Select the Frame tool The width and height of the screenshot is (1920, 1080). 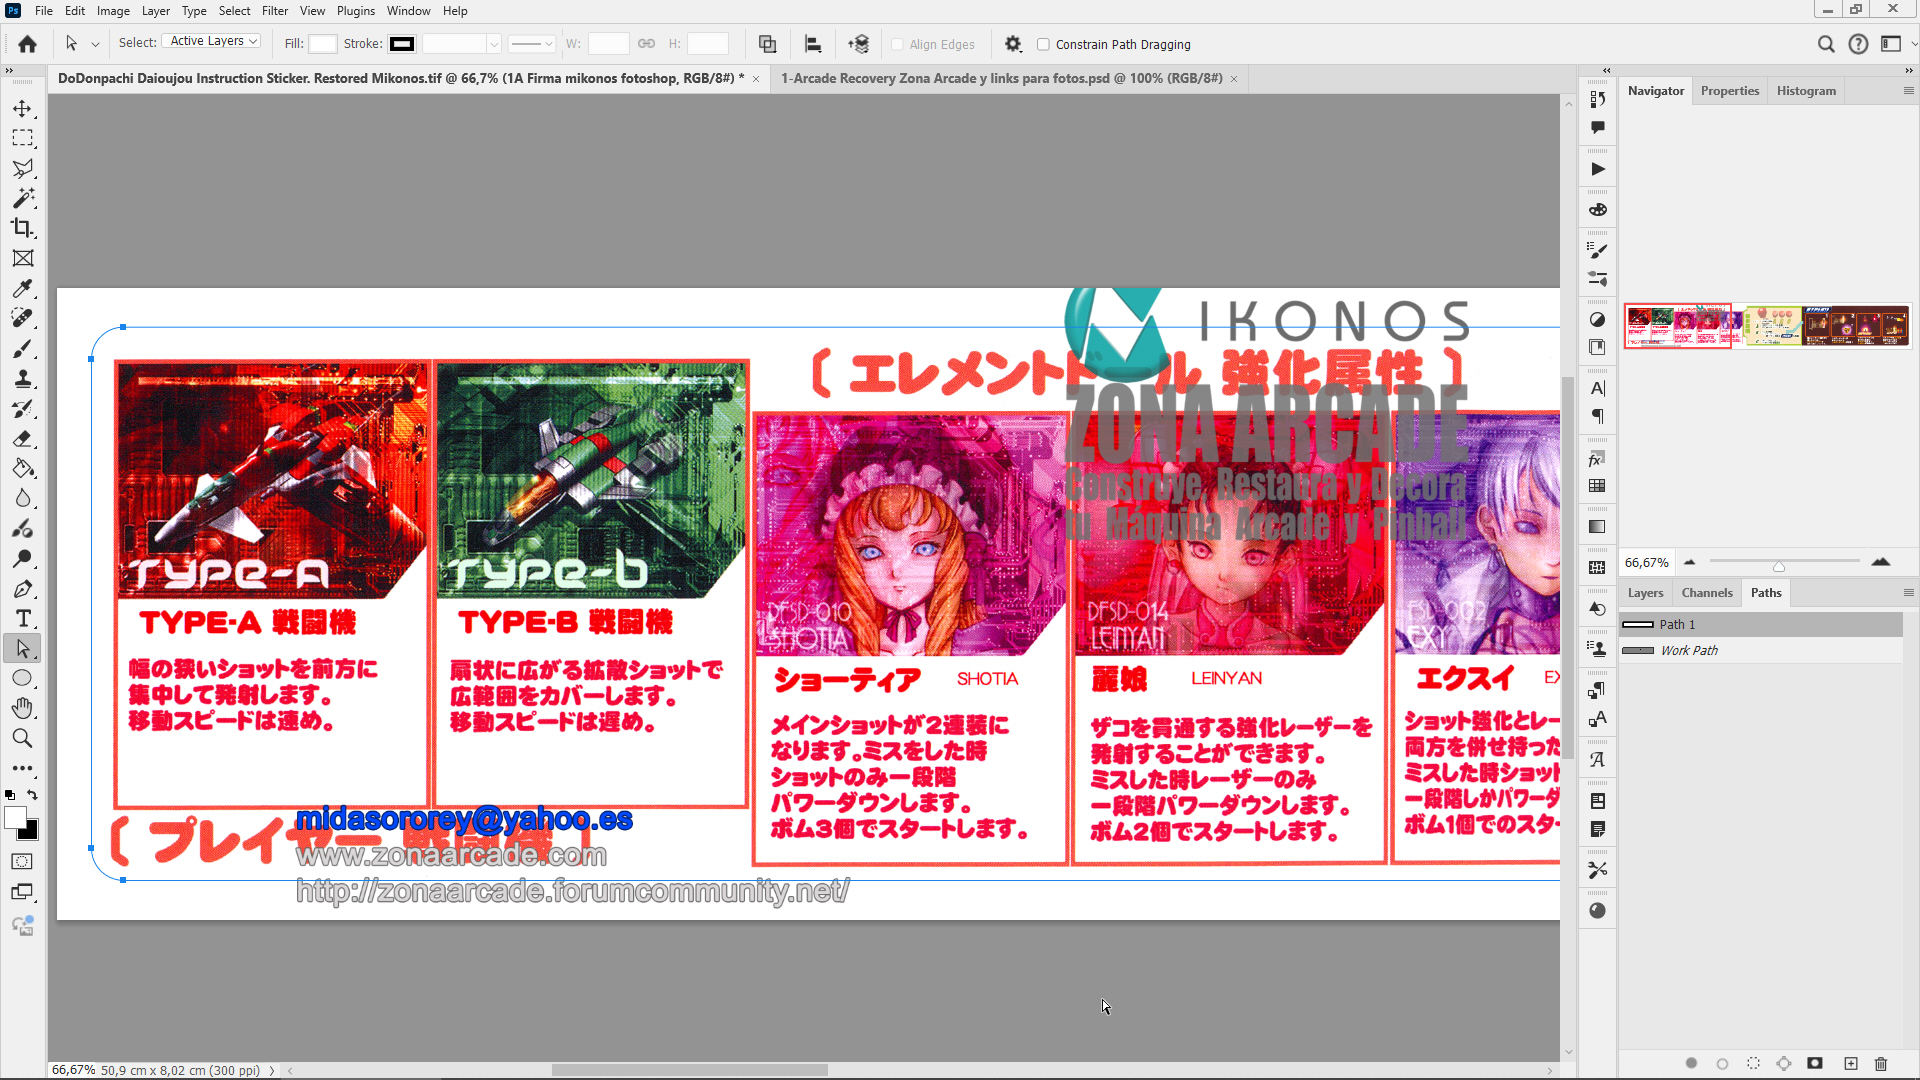click(22, 258)
